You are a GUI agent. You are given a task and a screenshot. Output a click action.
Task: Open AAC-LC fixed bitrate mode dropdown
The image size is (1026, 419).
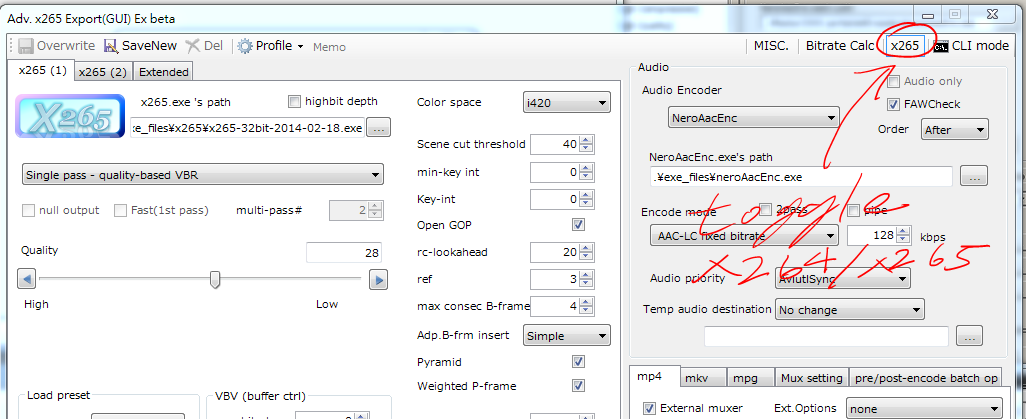(744, 236)
